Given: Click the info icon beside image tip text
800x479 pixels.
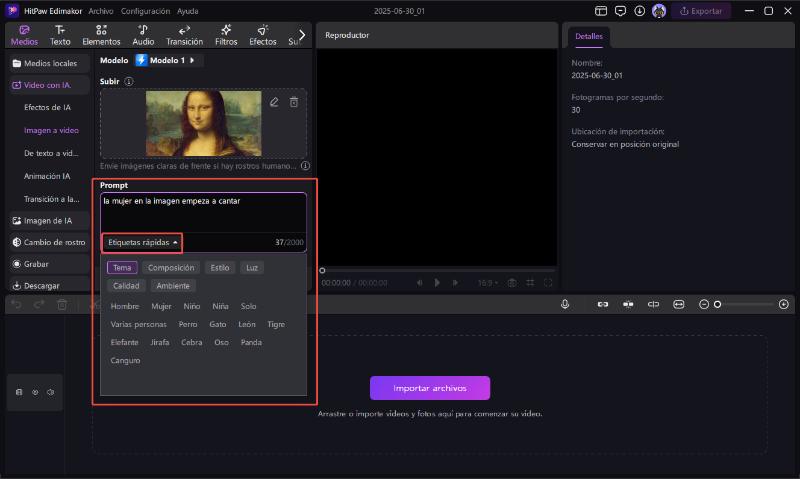Looking at the screenshot, I should pos(305,166).
